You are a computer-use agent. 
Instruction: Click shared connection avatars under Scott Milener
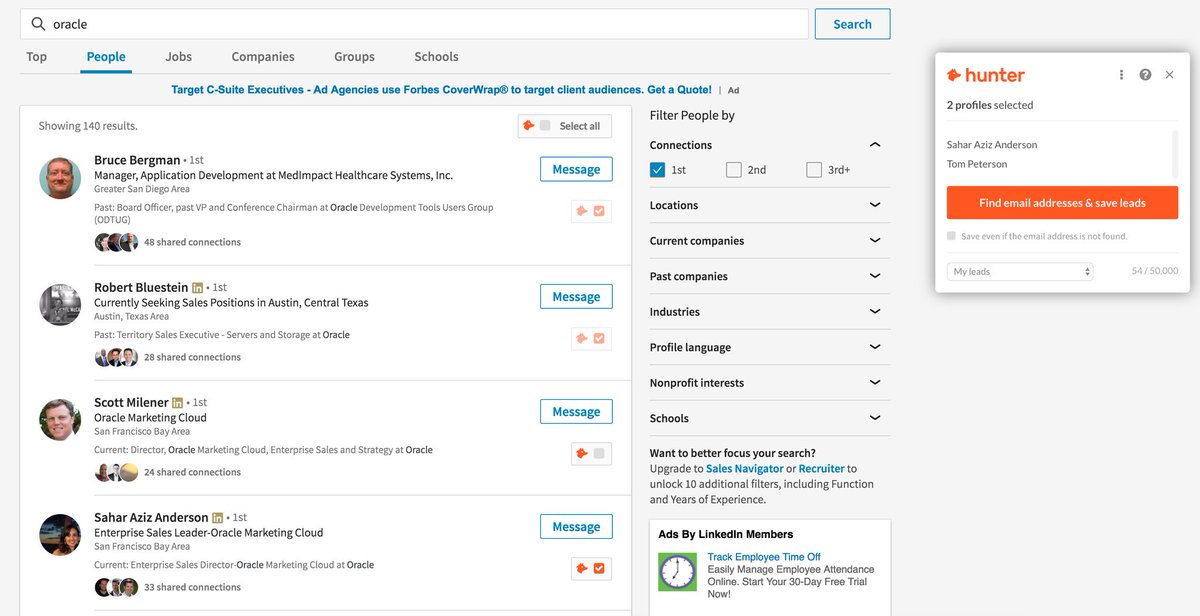tap(116, 472)
